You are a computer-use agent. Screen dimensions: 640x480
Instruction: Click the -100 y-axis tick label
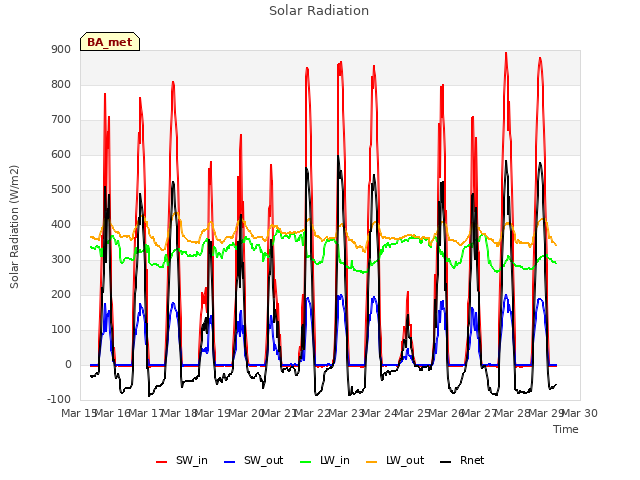tap(59, 399)
